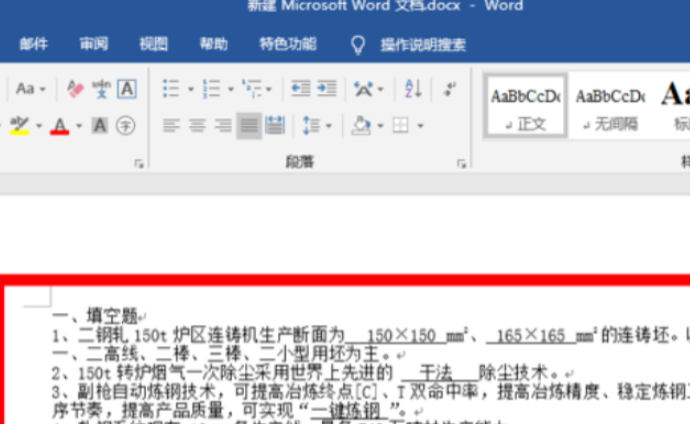Apply the 无间隔 style
Screen dimensions: 690x424
point(611,106)
